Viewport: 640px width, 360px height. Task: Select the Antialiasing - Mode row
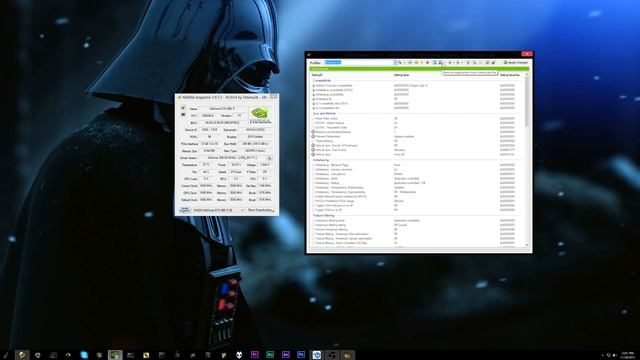pos(417,178)
